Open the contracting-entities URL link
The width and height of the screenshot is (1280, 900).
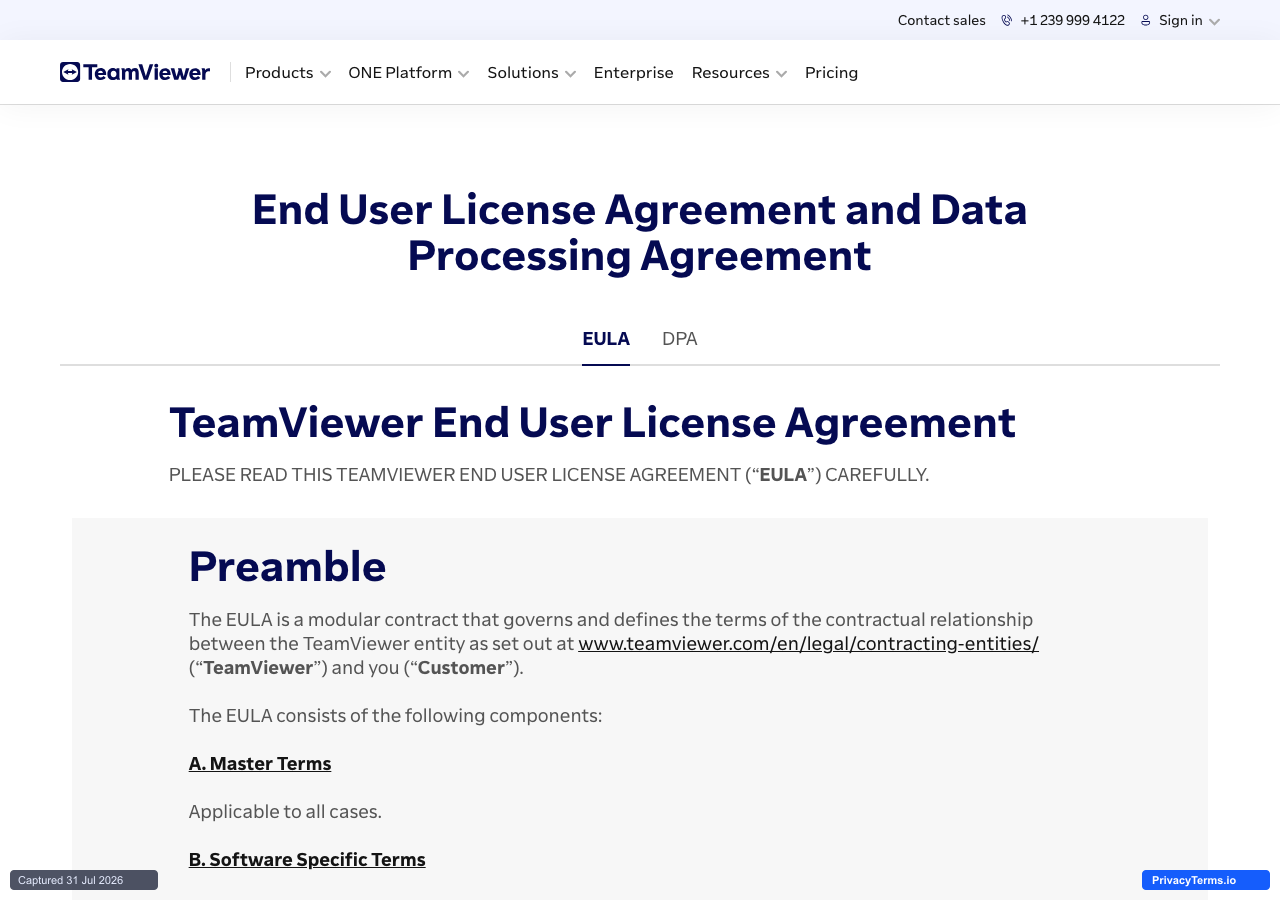(x=808, y=644)
